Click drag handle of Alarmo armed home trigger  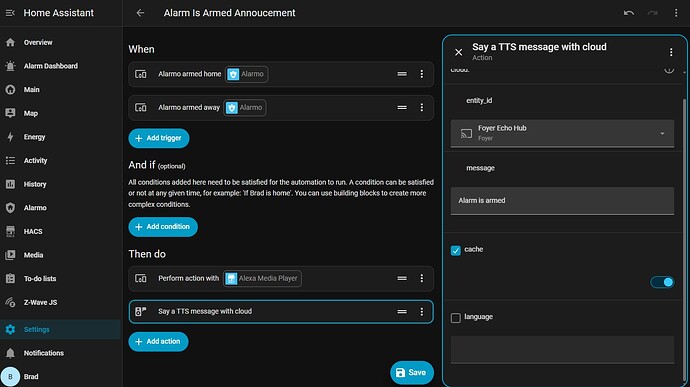click(402, 74)
